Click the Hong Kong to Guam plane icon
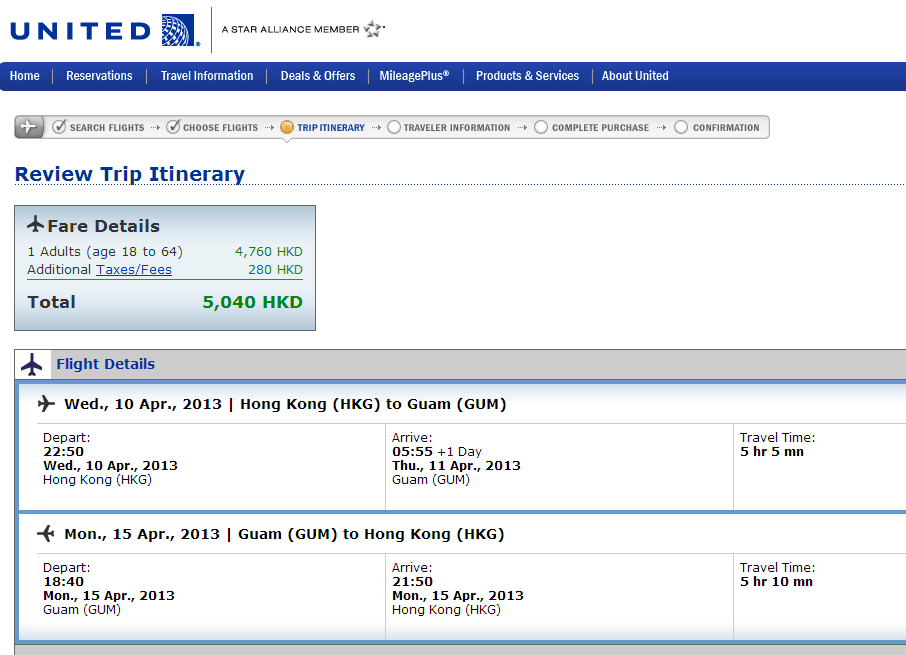Viewport: 906px width, 655px height. 46,404
